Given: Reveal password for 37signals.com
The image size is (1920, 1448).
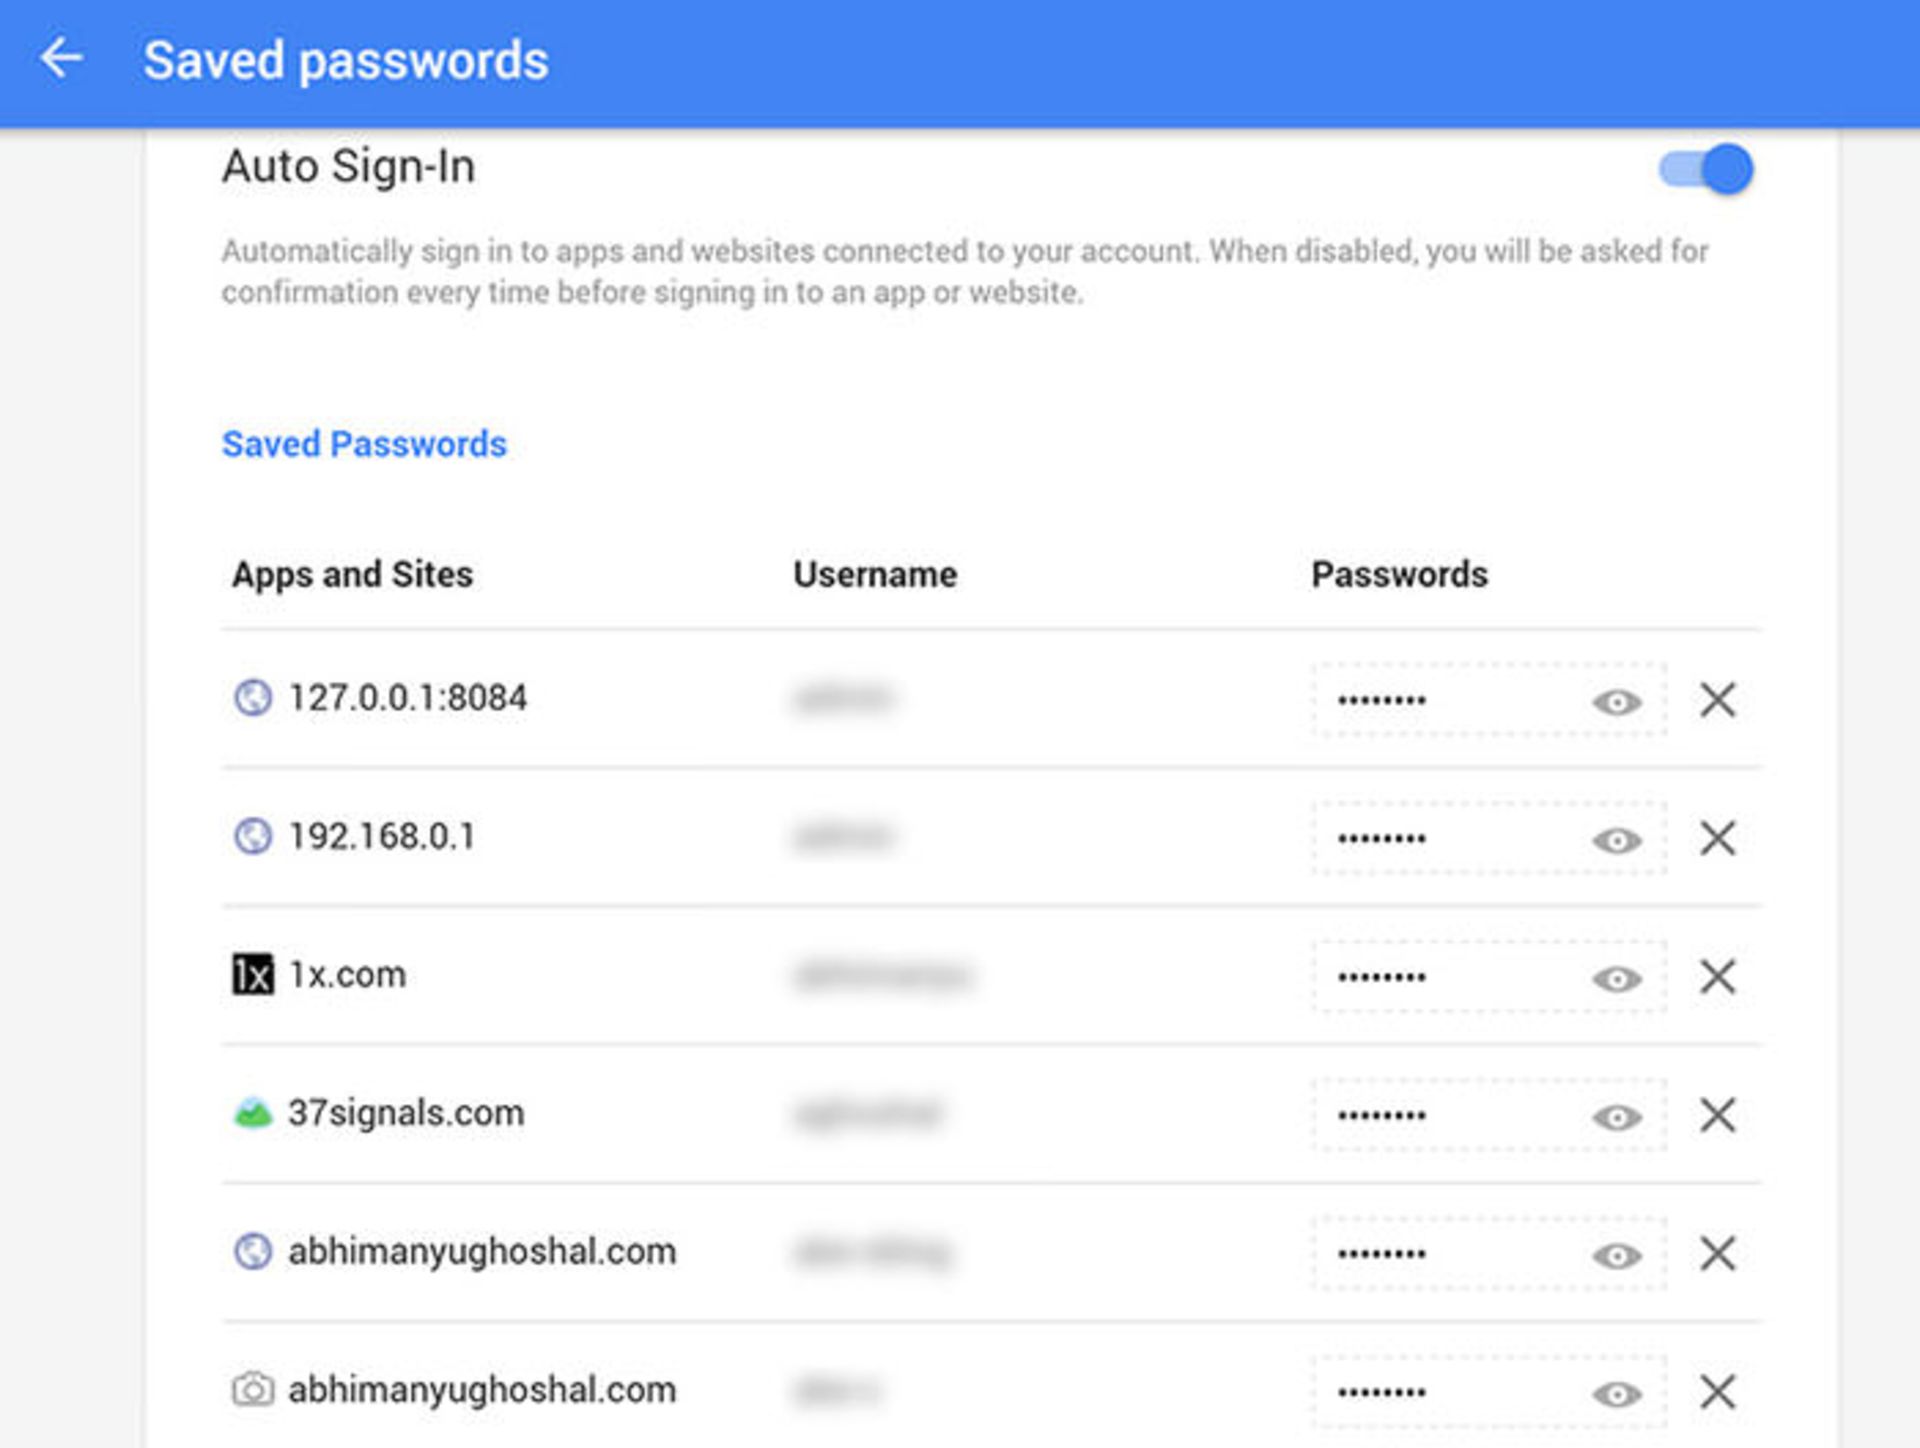Looking at the screenshot, I should 1616,1116.
